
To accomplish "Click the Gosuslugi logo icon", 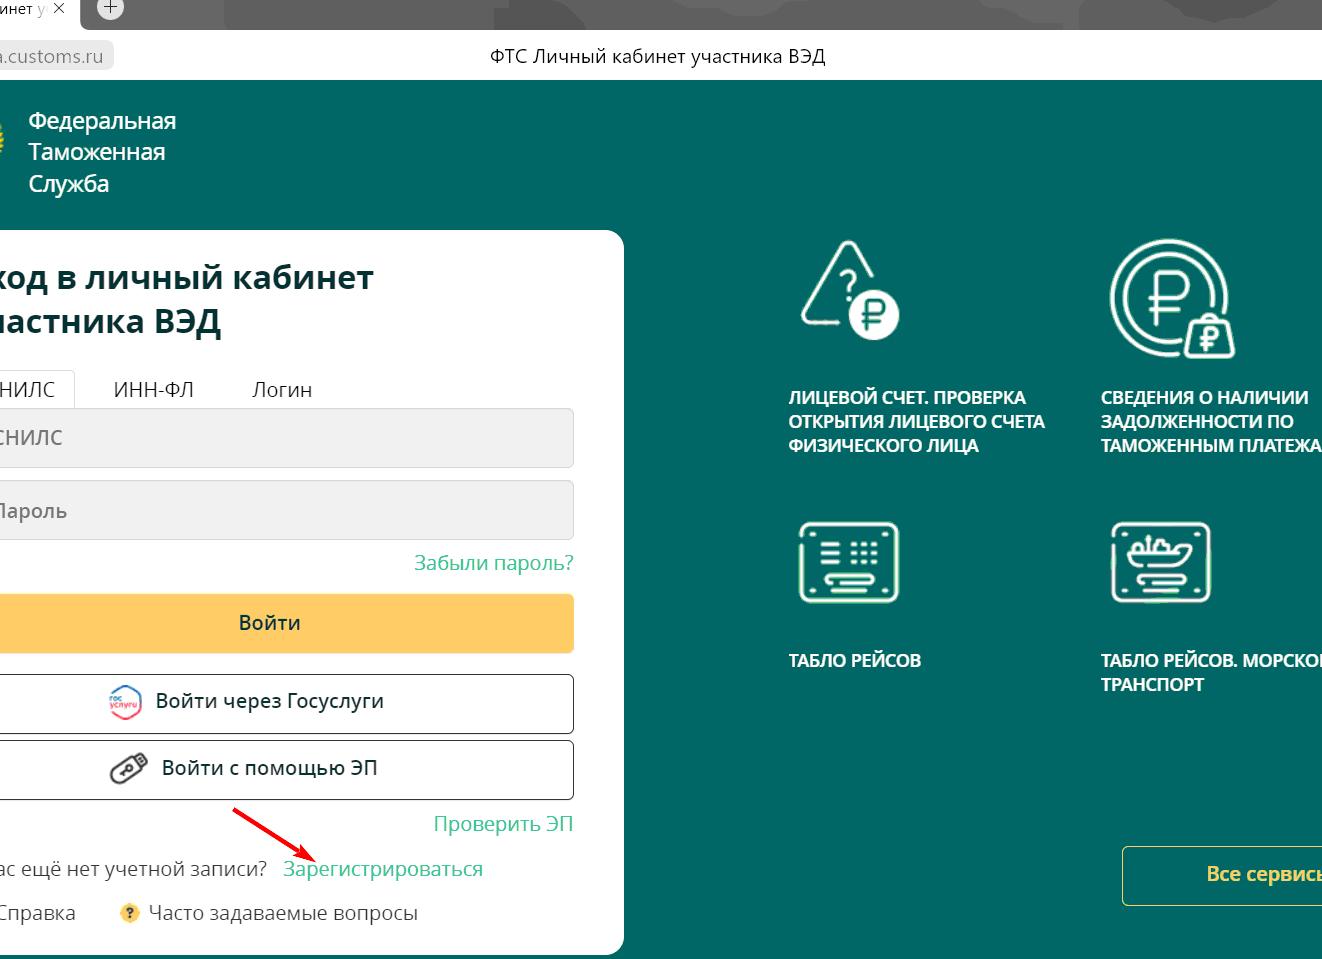I will tap(125, 702).
